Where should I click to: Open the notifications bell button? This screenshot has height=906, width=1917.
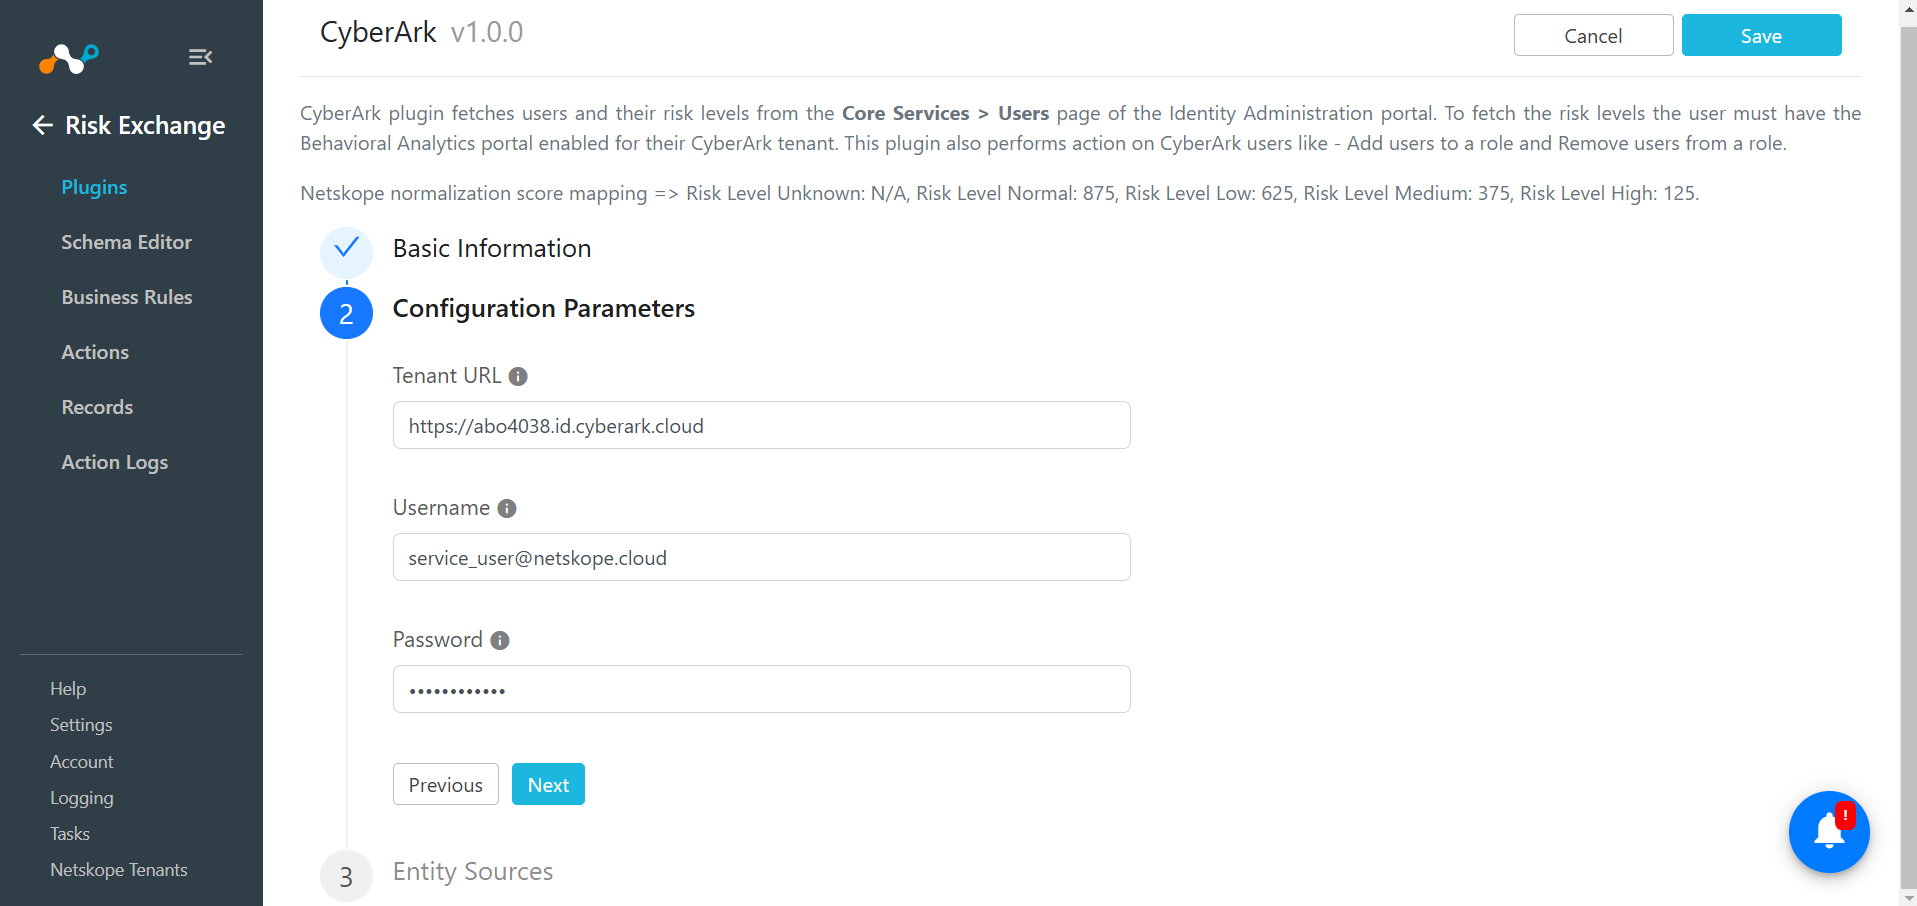(x=1829, y=832)
